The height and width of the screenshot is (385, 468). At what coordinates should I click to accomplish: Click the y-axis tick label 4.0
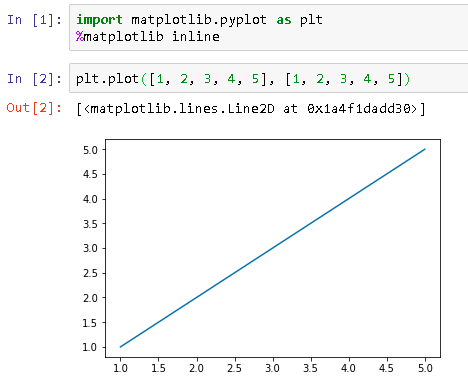(90, 199)
